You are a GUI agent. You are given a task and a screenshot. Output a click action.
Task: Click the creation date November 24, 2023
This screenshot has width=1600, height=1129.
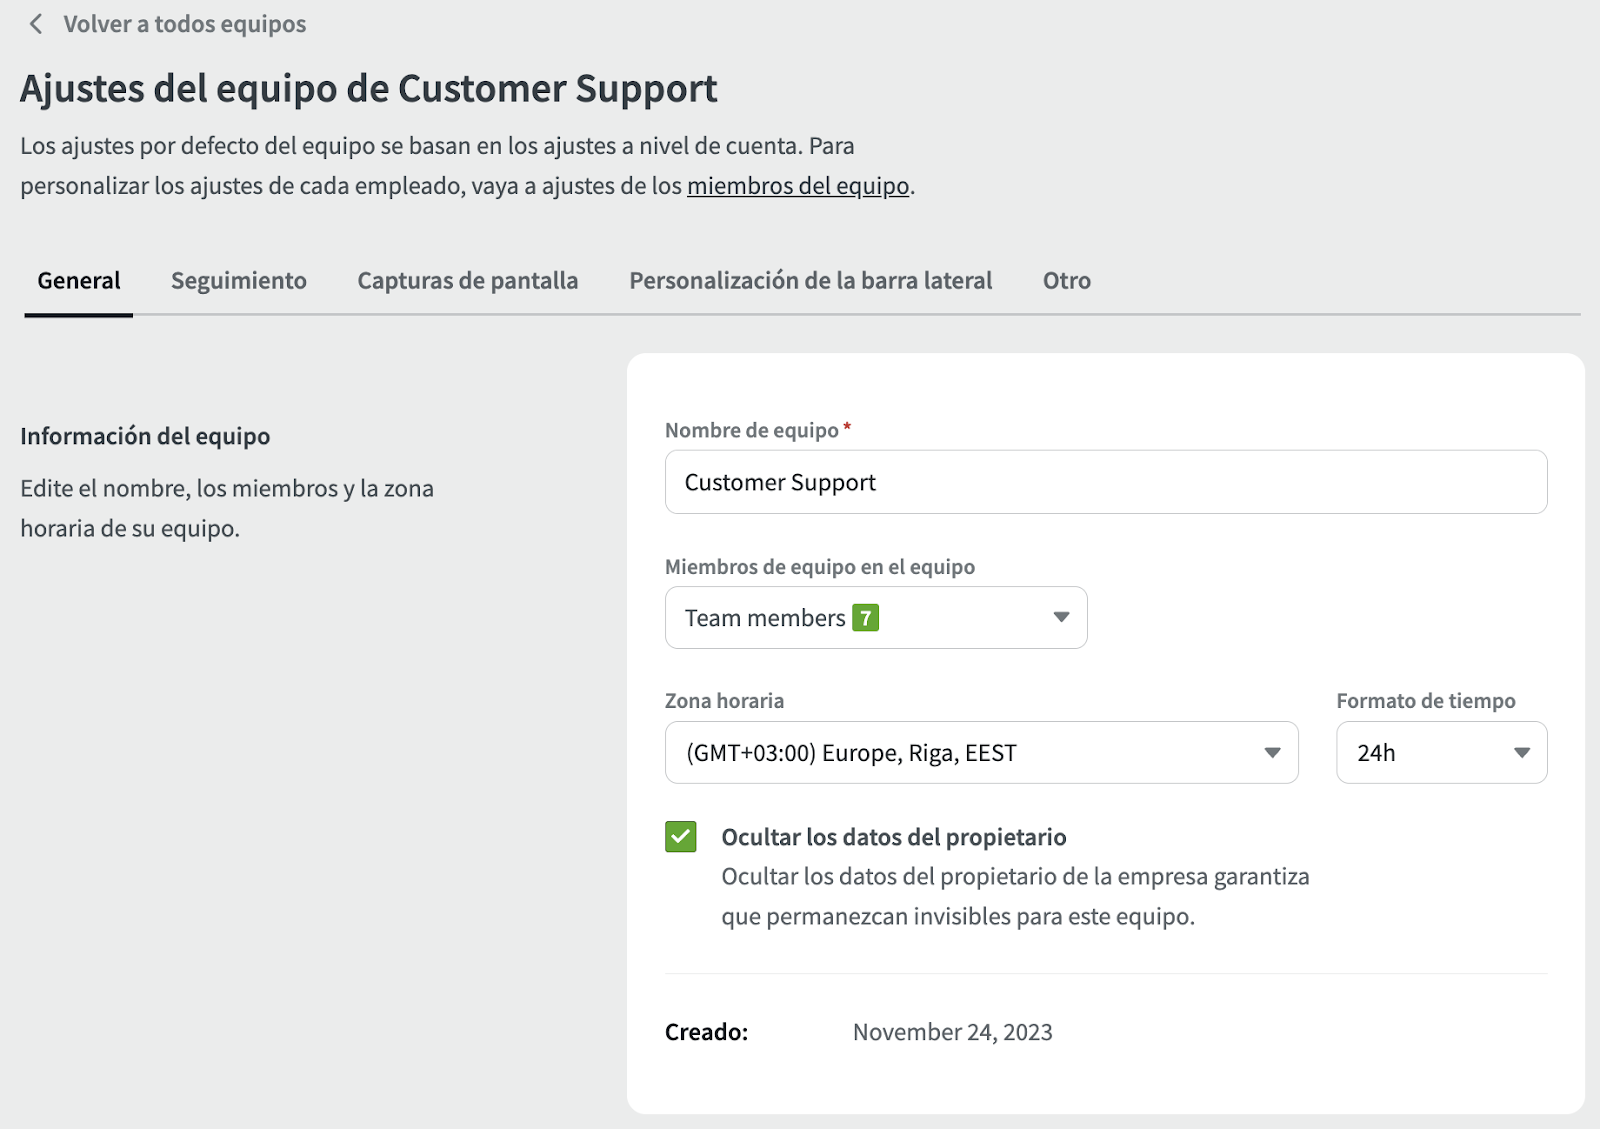[x=952, y=1032]
